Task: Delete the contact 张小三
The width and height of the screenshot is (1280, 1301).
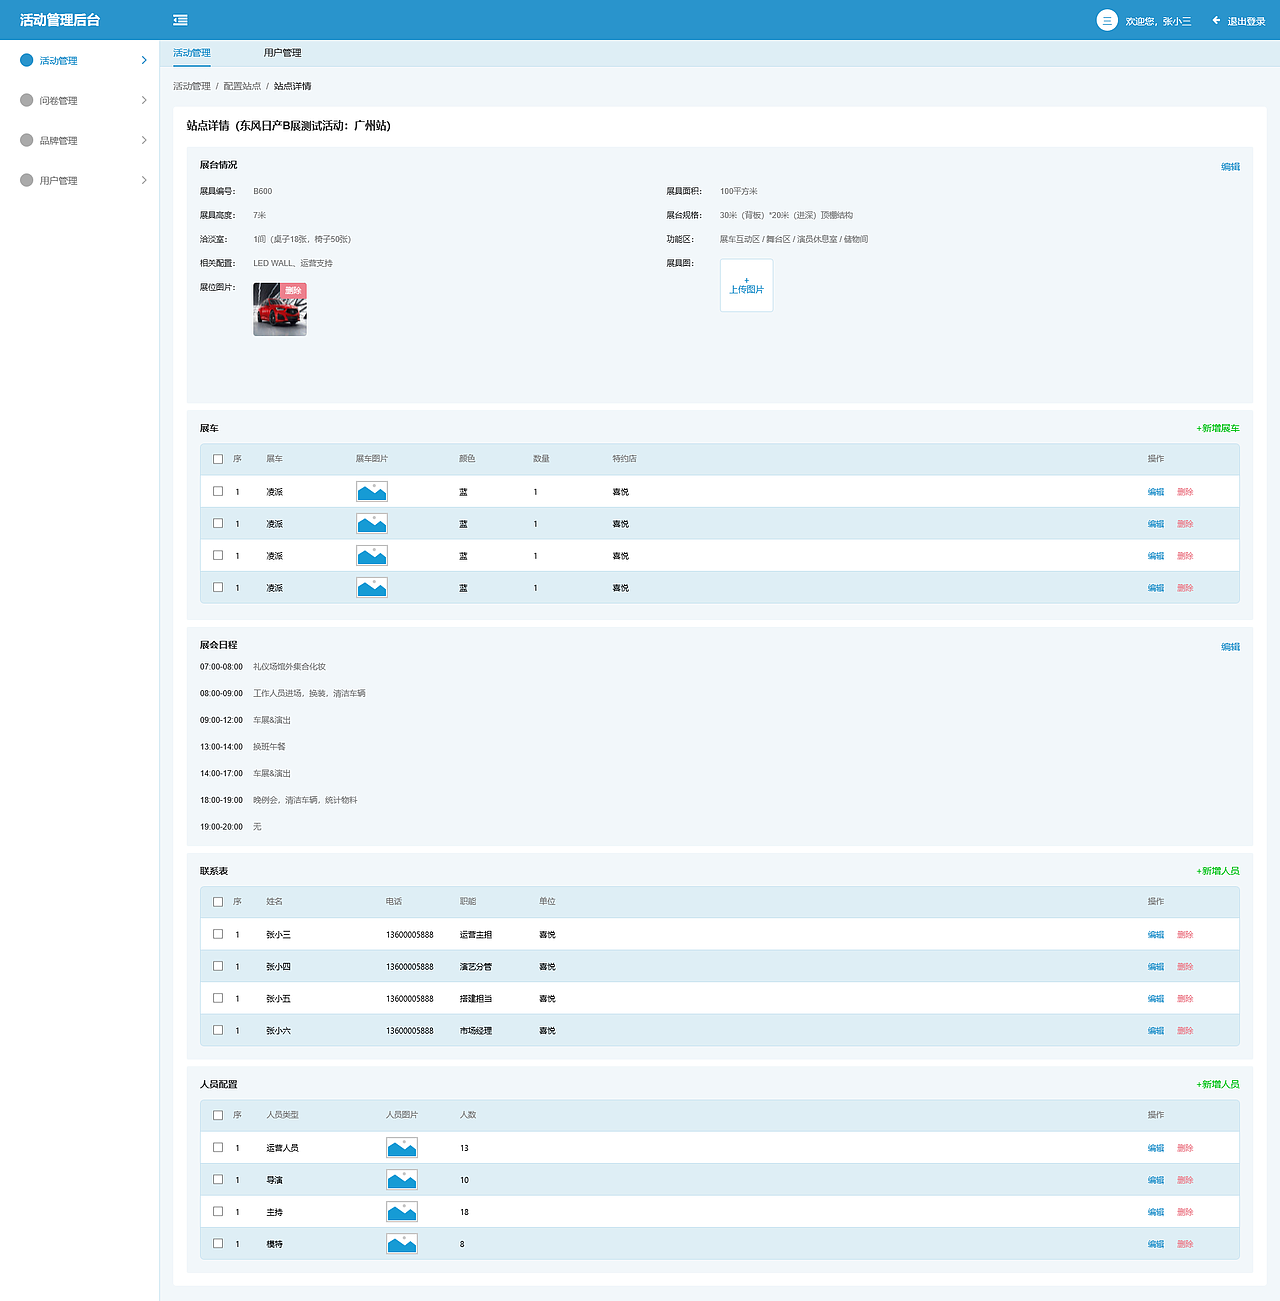Action: tap(1185, 935)
